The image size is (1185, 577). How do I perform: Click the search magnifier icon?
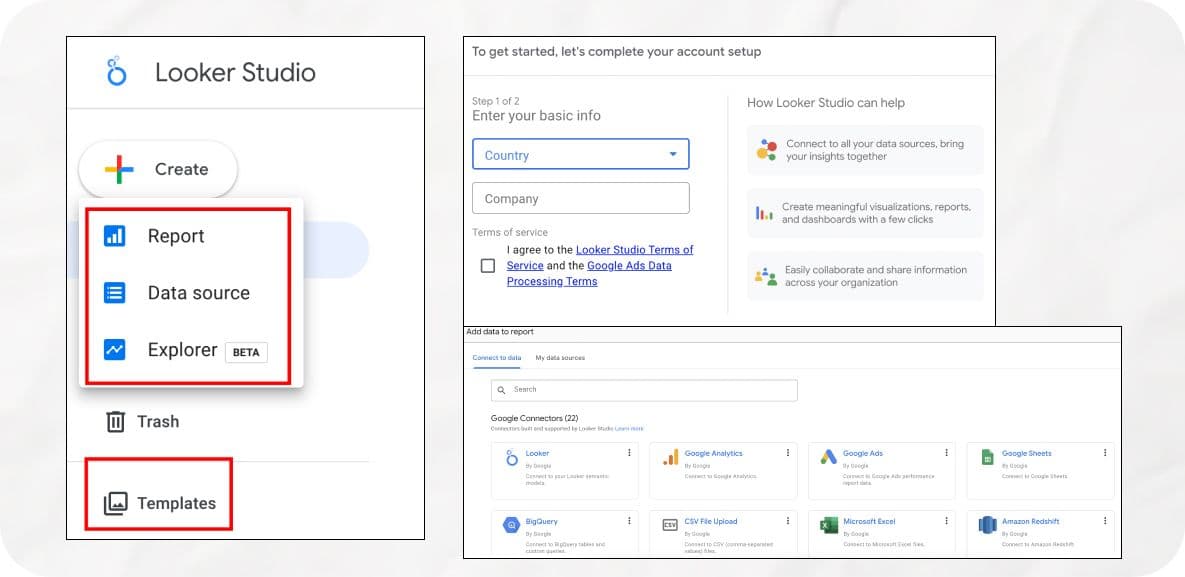pos(502,390)
